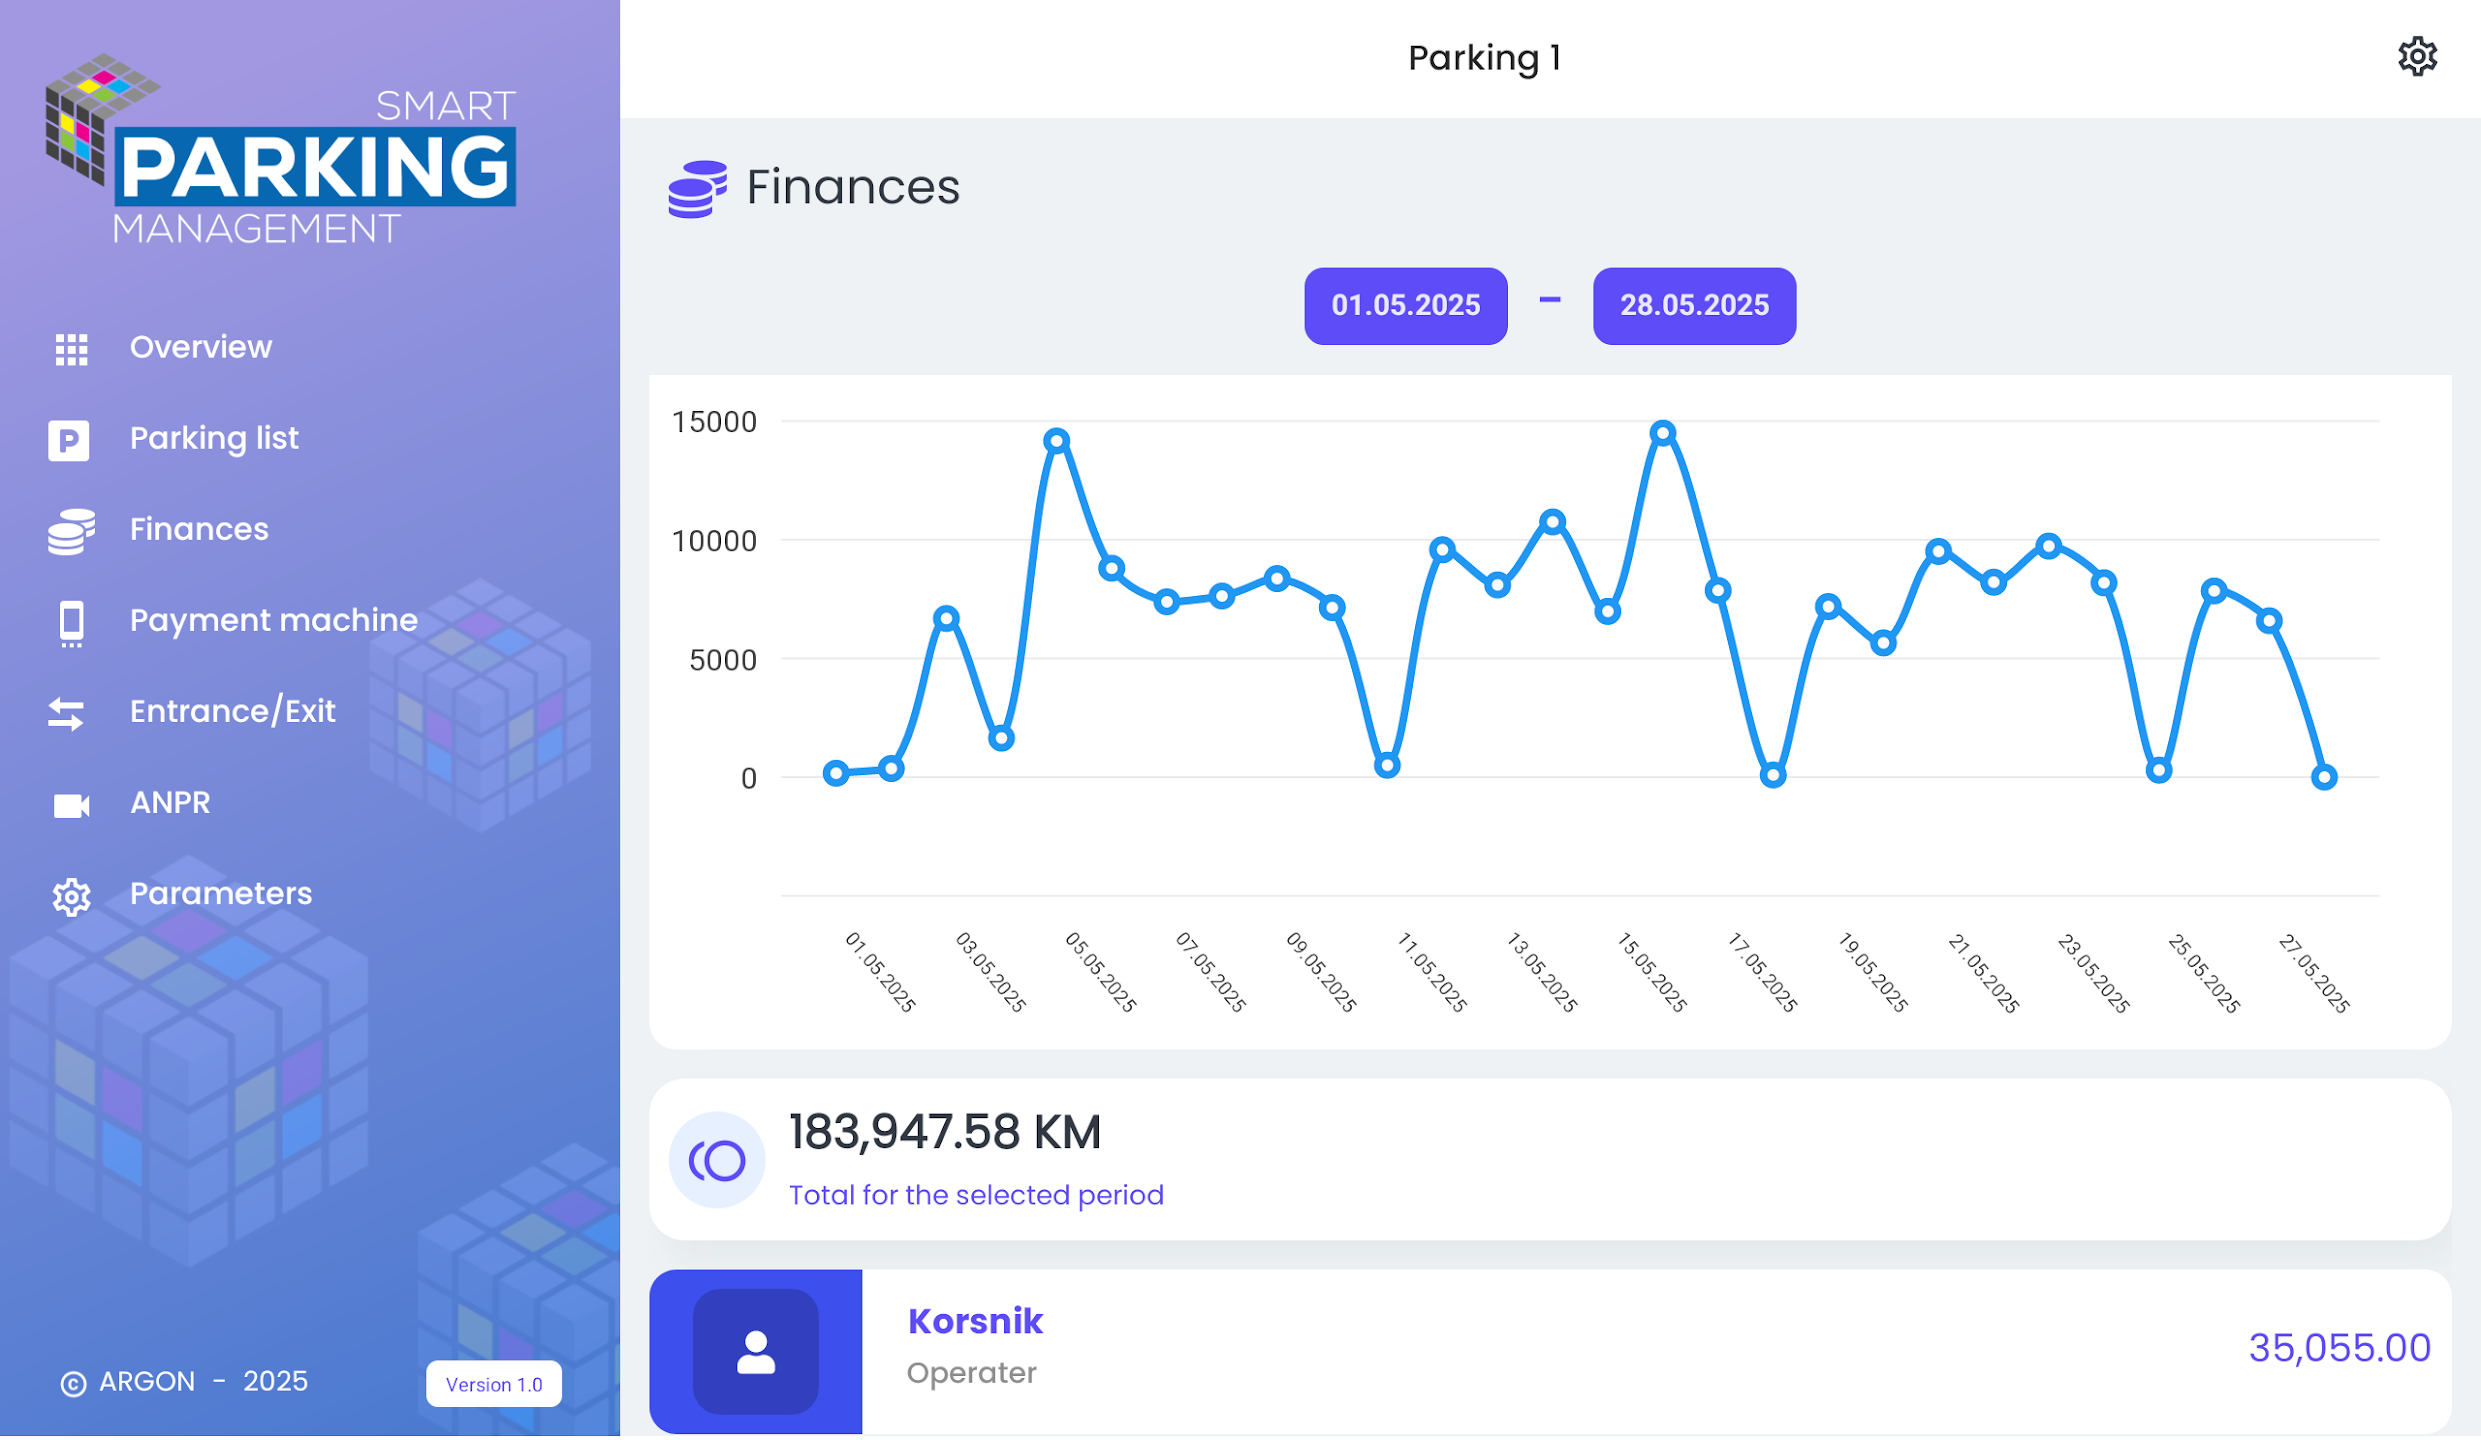The image size is (2481, 1440).
Task: Click the Finances coins icon in sidebar
Action: click(71, 531)
